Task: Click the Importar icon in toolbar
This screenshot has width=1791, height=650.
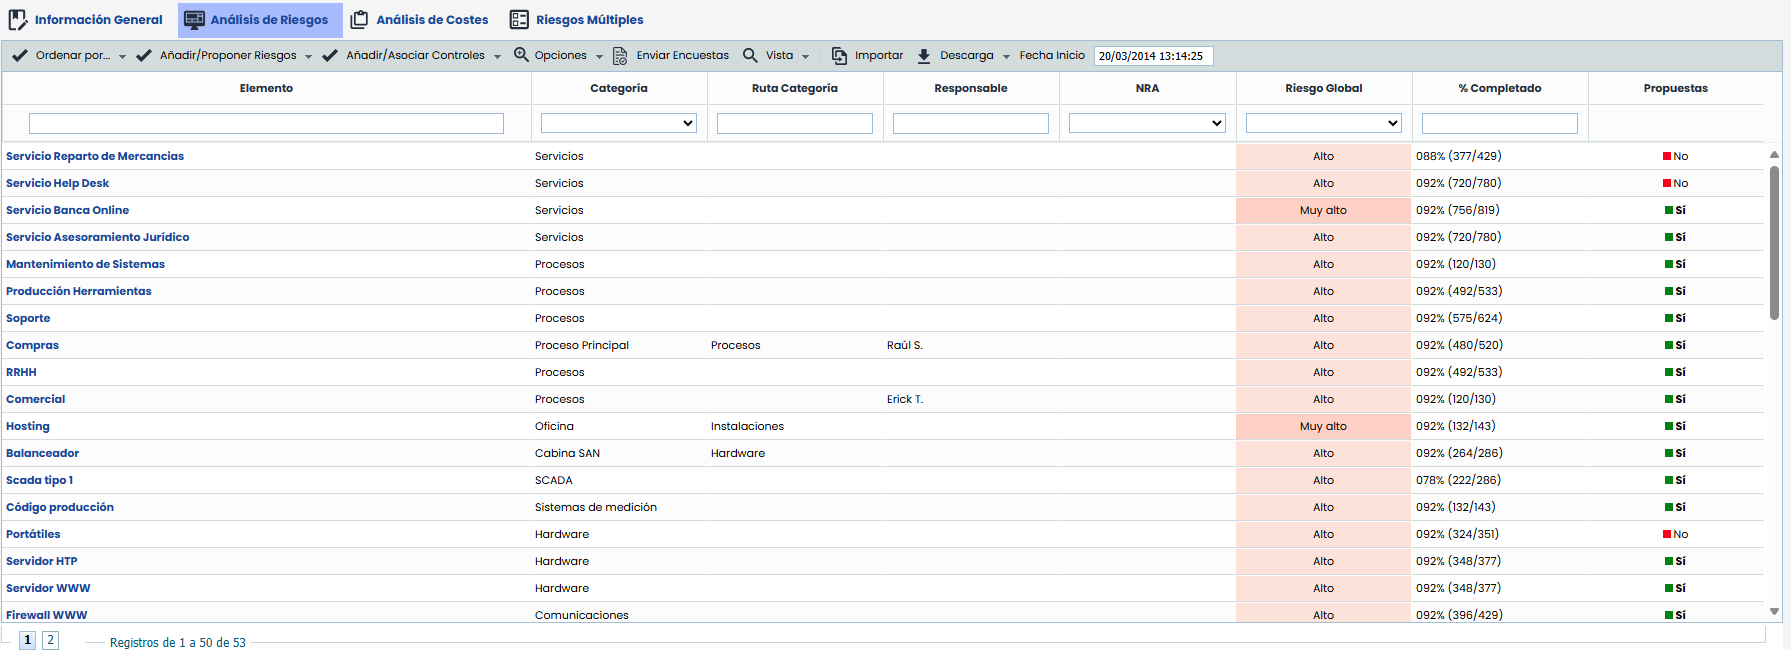Action: click(x=839, y=56)
